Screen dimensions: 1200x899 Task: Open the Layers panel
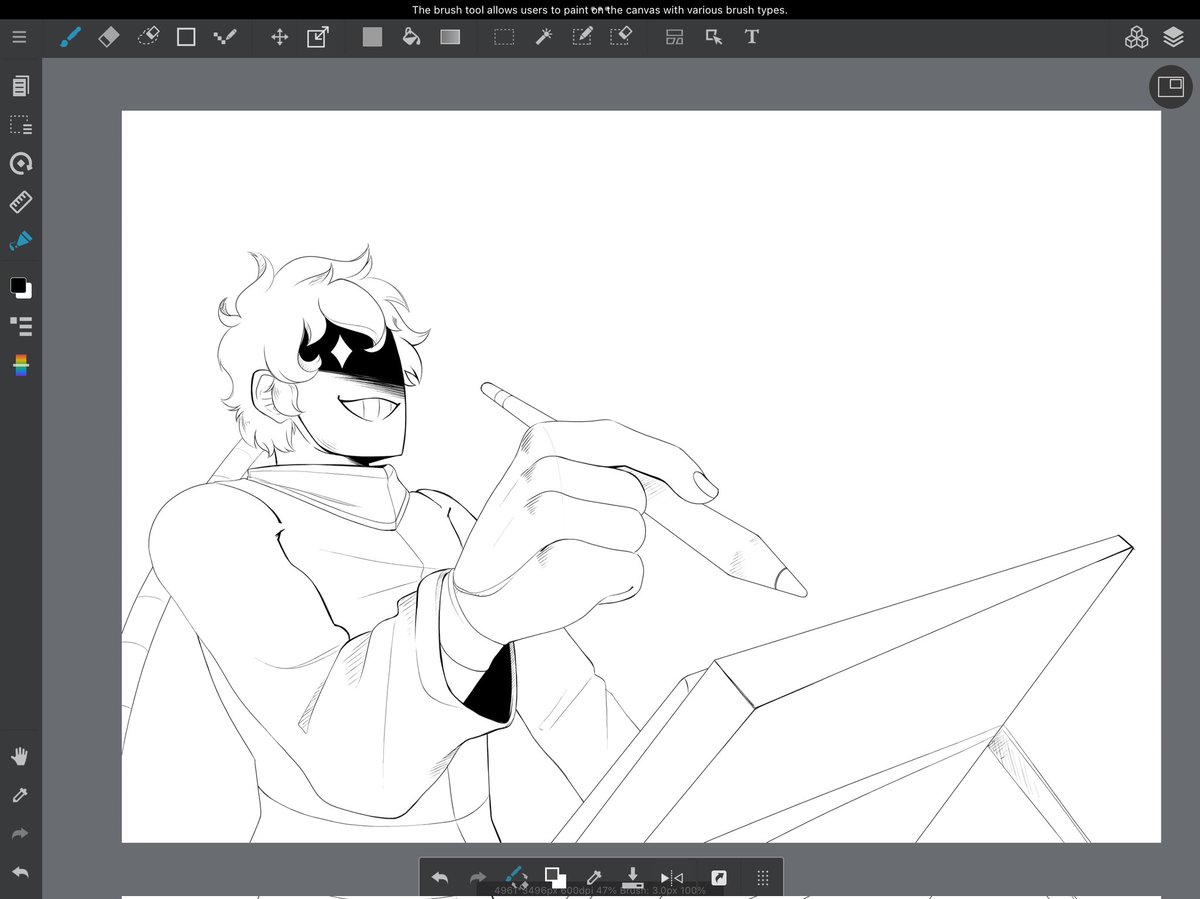[x=1174, y=37]
